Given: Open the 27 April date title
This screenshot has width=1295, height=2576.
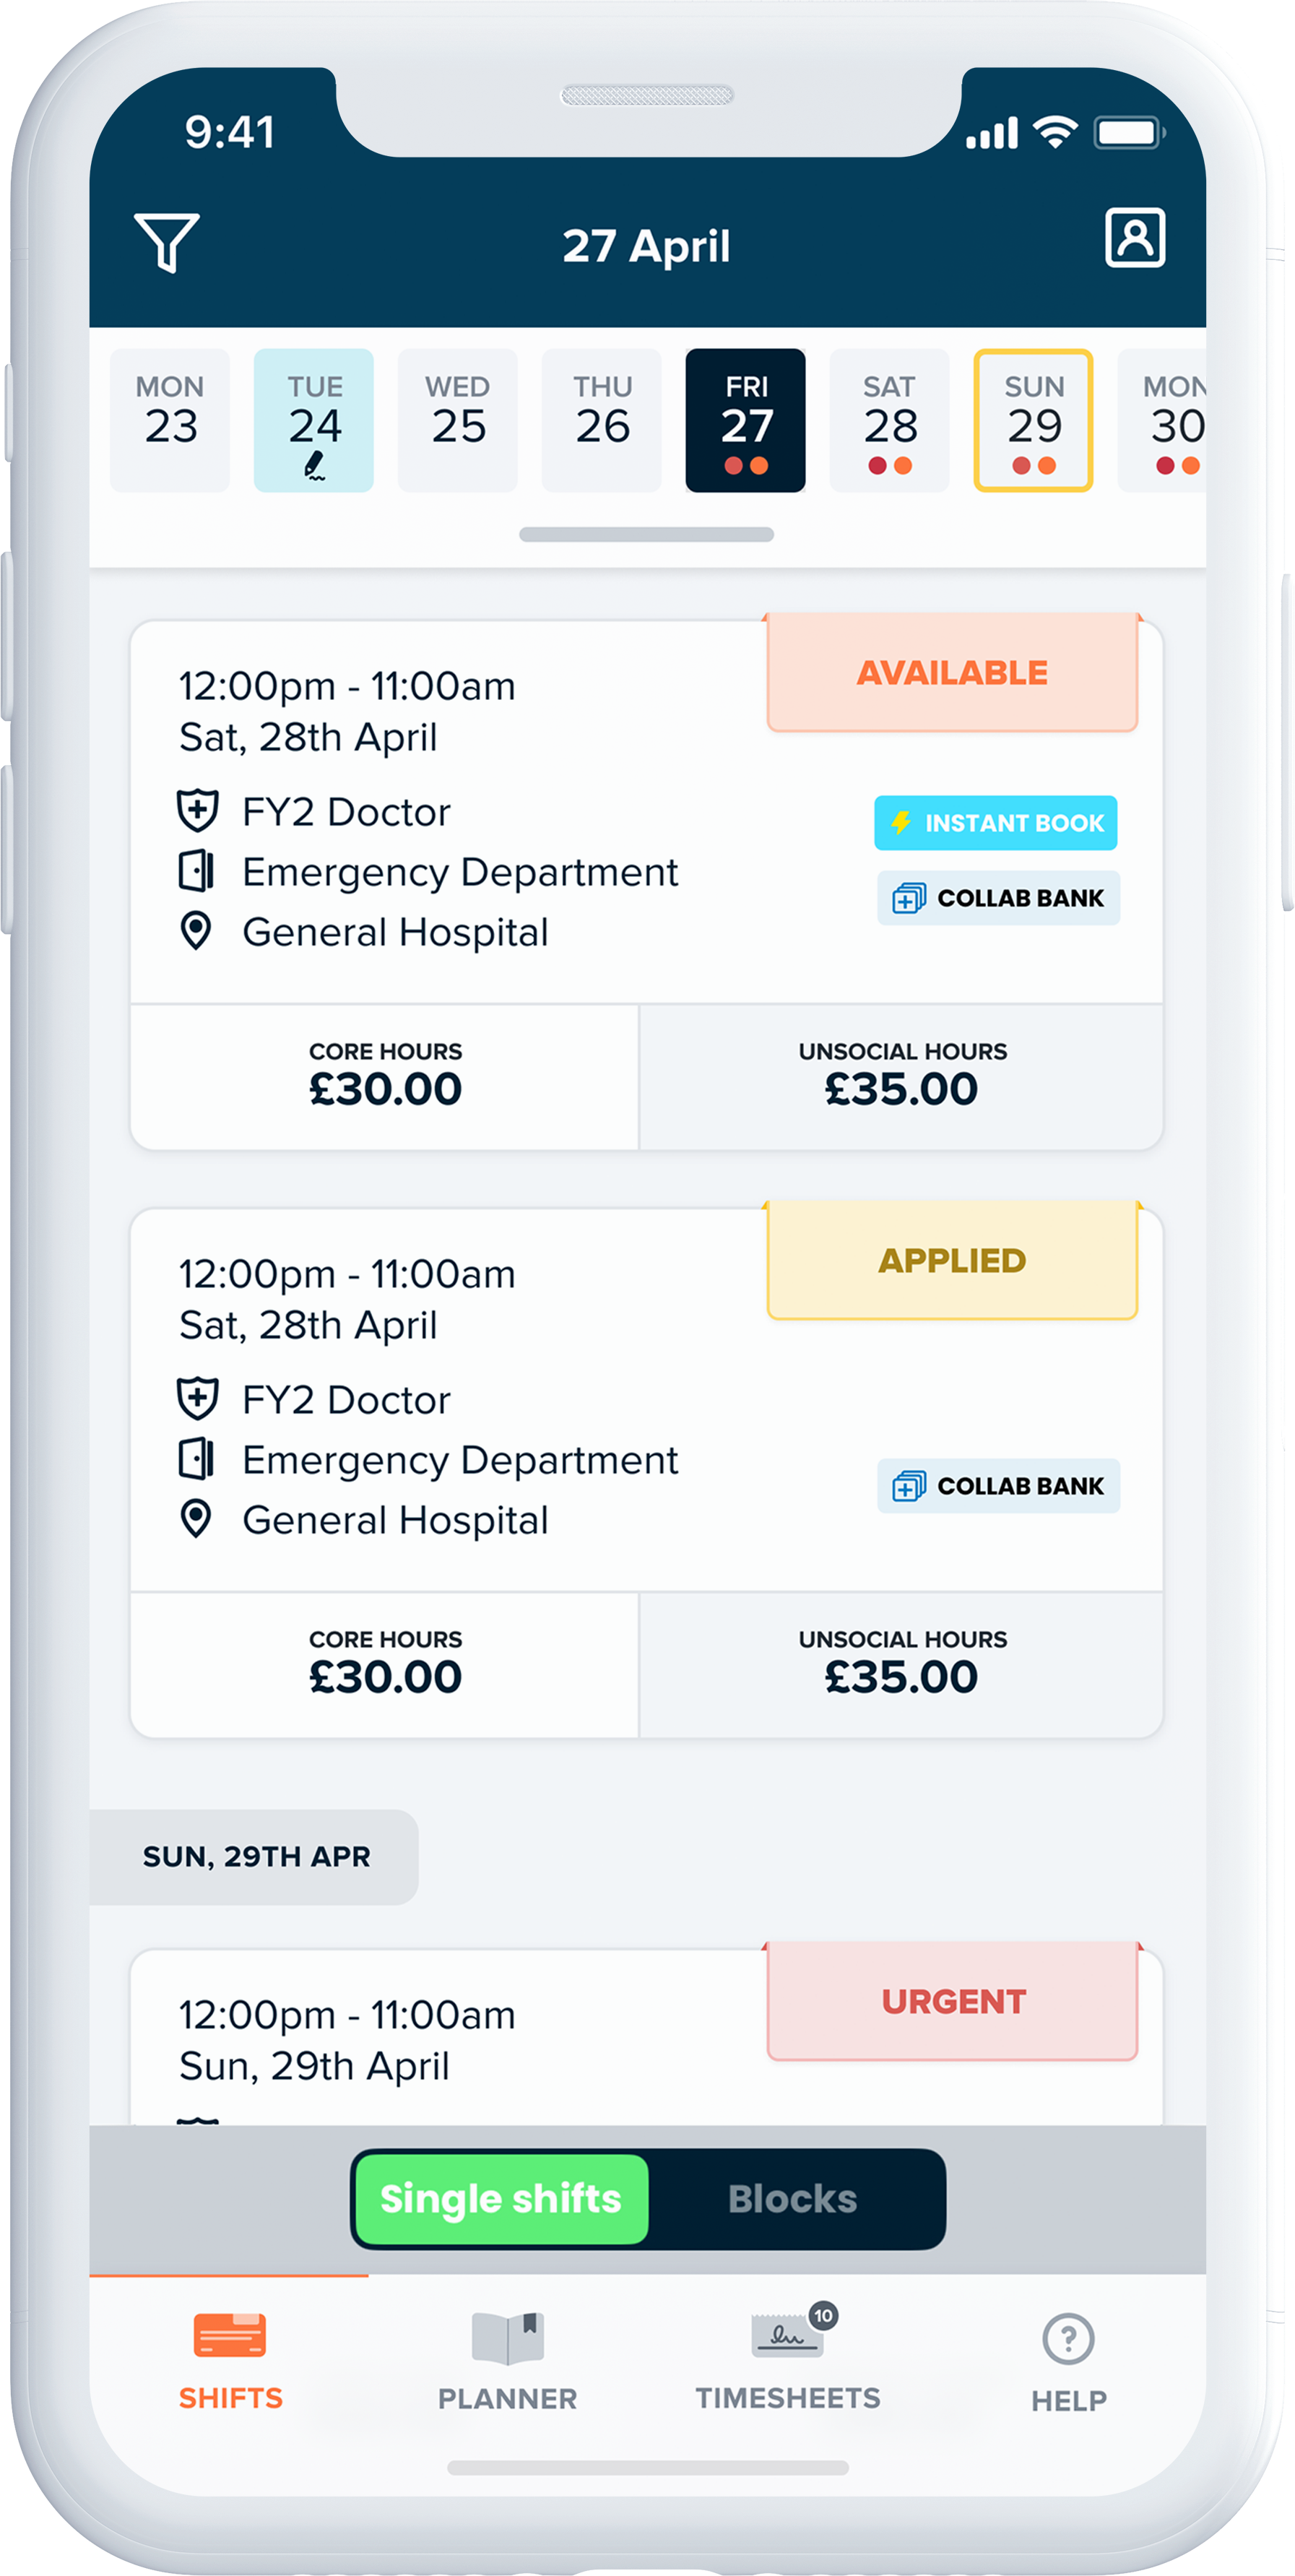Looking at the screenshot, I should coord(646,246).
